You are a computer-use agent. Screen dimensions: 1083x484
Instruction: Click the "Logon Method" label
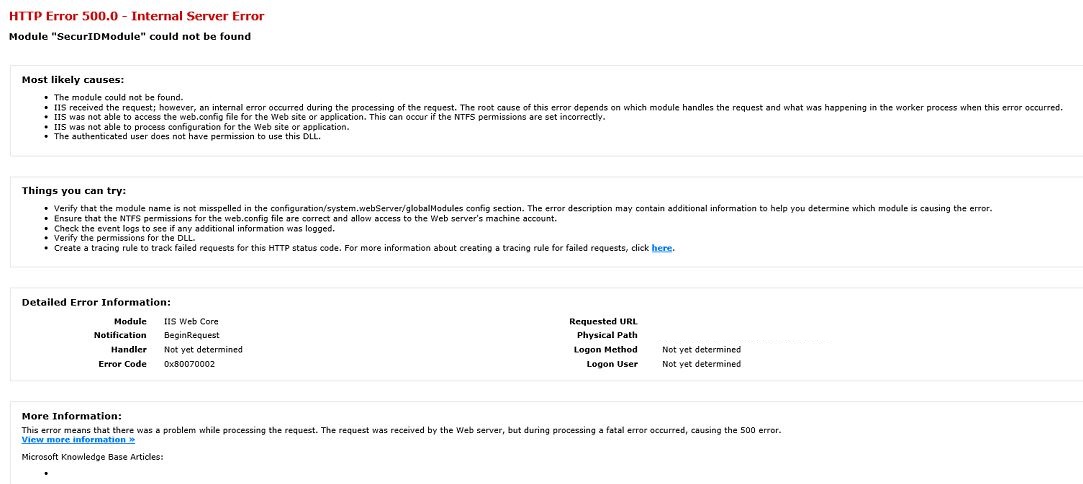click(x=605, y=350)
